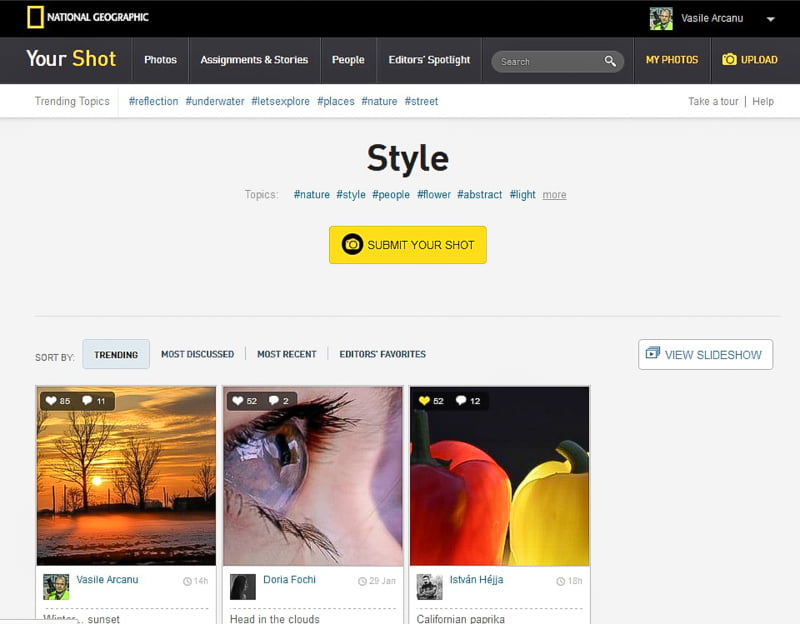Open the Californian paprika photo thumbnail
The height and width of the screenshot is (624, 800).
499,476
